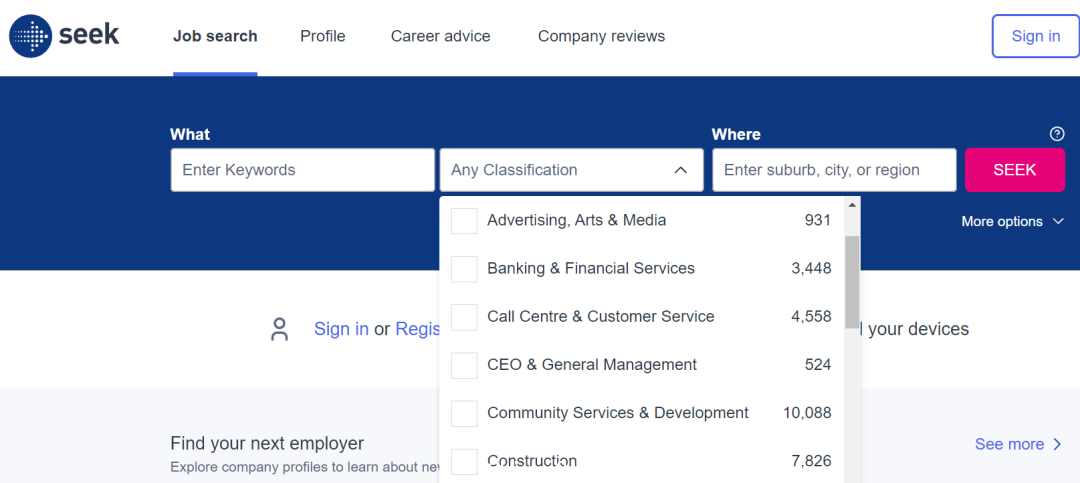Select the Call Centre & Customer Service checkbox
This screenshot has height=483, width=1080.
pos(464,317)
